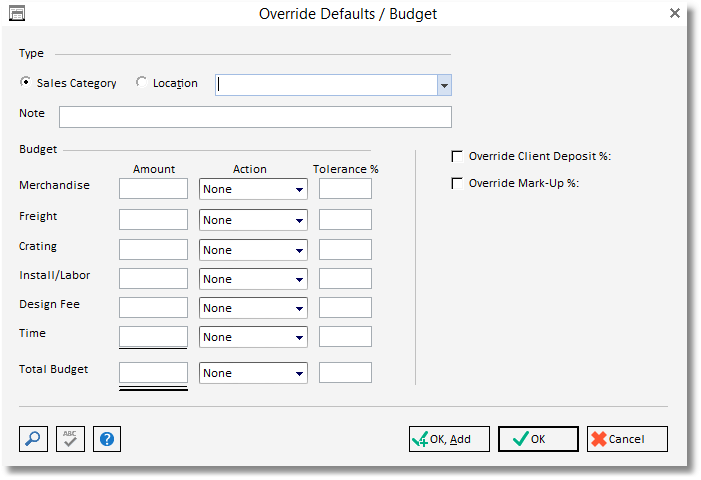Click the Design Fee Tolerance % field
This screenshot has width=701, height=480.
[345, 307]
